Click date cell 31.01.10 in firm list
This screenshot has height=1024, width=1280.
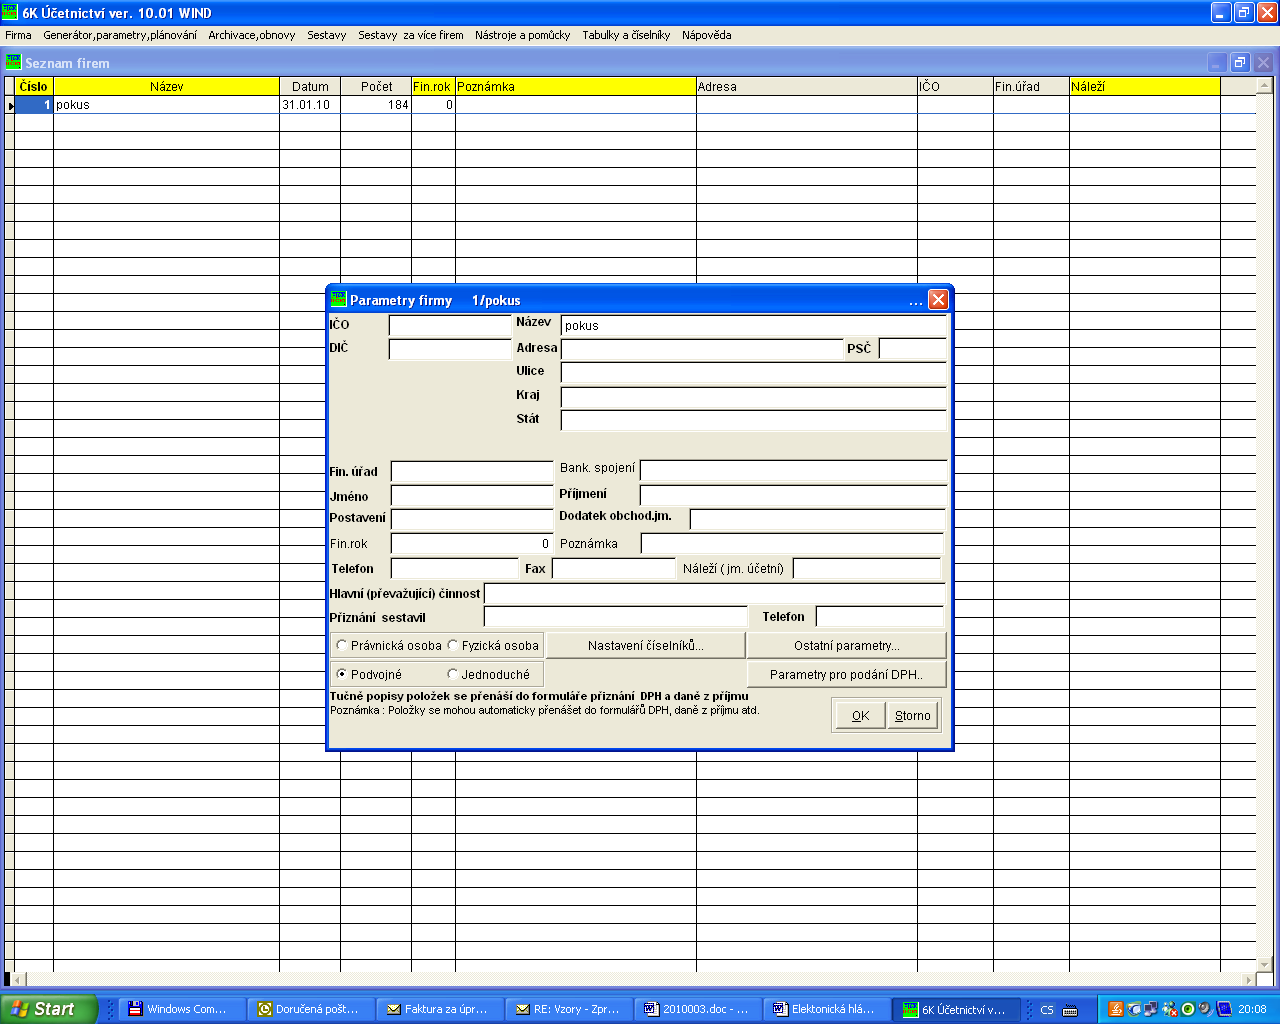[310, 105]
